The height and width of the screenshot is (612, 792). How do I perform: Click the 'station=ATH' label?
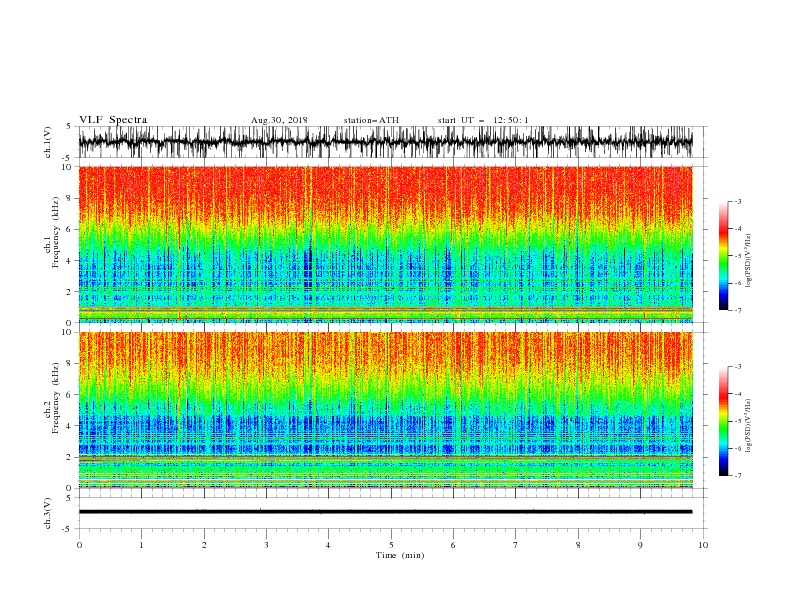[371, 120]
